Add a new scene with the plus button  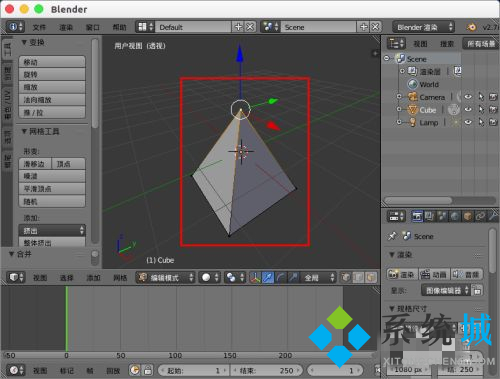tap(363, 27)
